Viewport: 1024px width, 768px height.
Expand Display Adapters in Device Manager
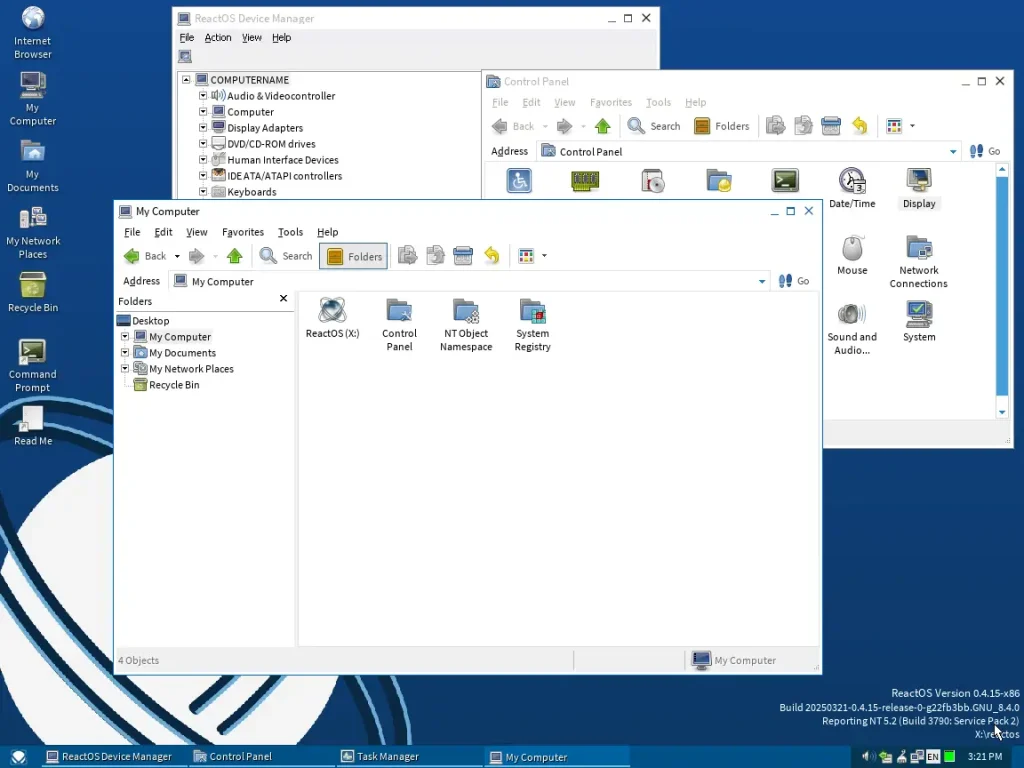[x=203, y=127]
